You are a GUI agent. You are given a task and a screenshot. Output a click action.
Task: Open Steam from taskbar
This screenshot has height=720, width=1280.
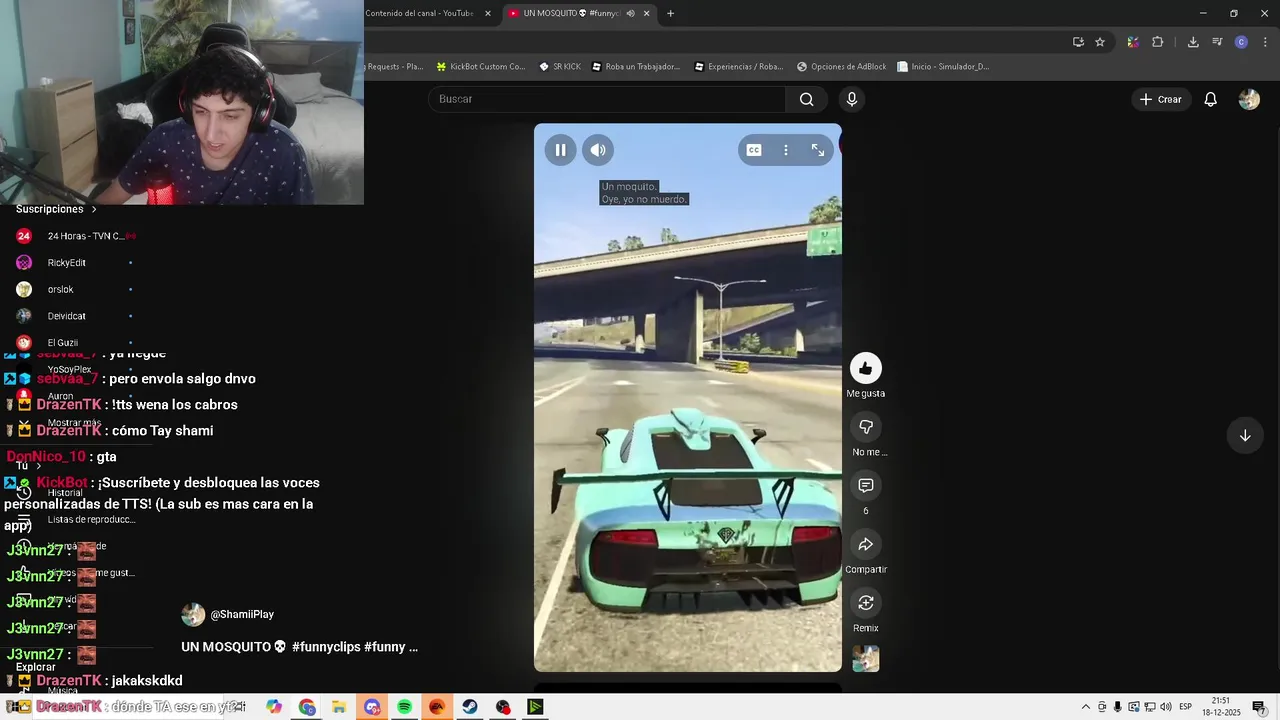(x=469, y=707)
